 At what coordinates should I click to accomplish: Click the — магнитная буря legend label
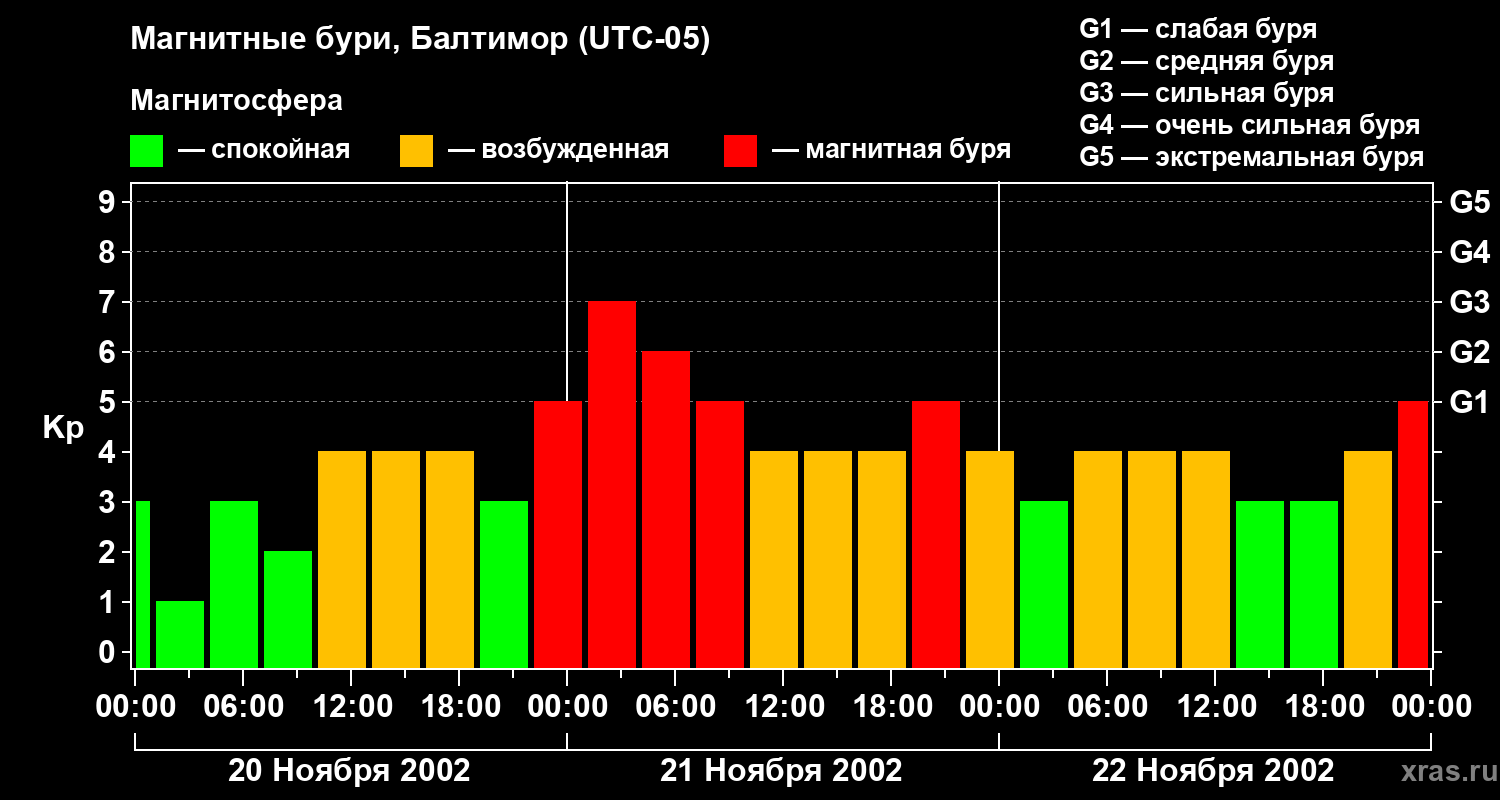[x=891, y=151]
